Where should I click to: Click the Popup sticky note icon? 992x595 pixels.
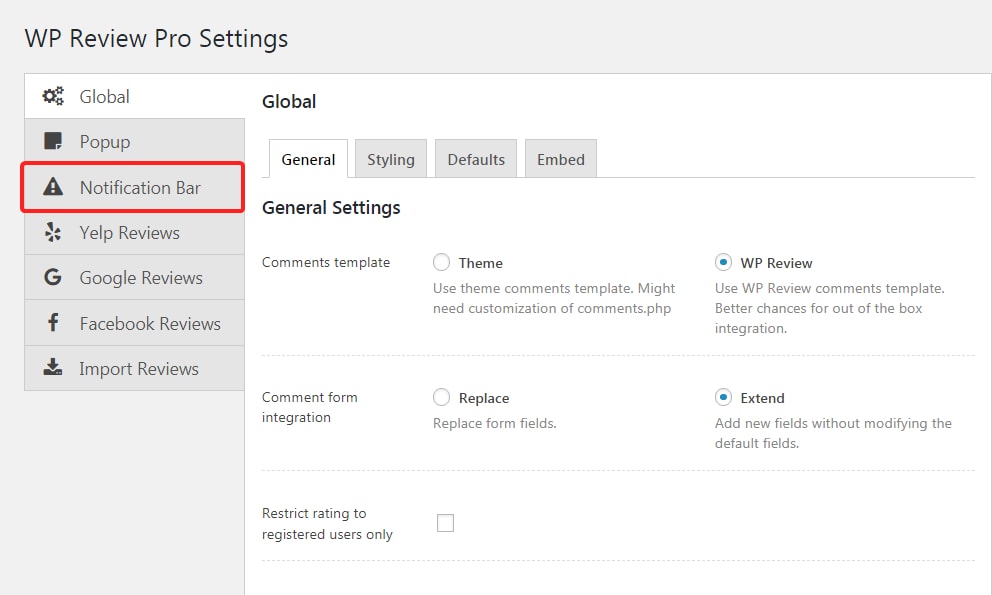click(x=53, y=142)
